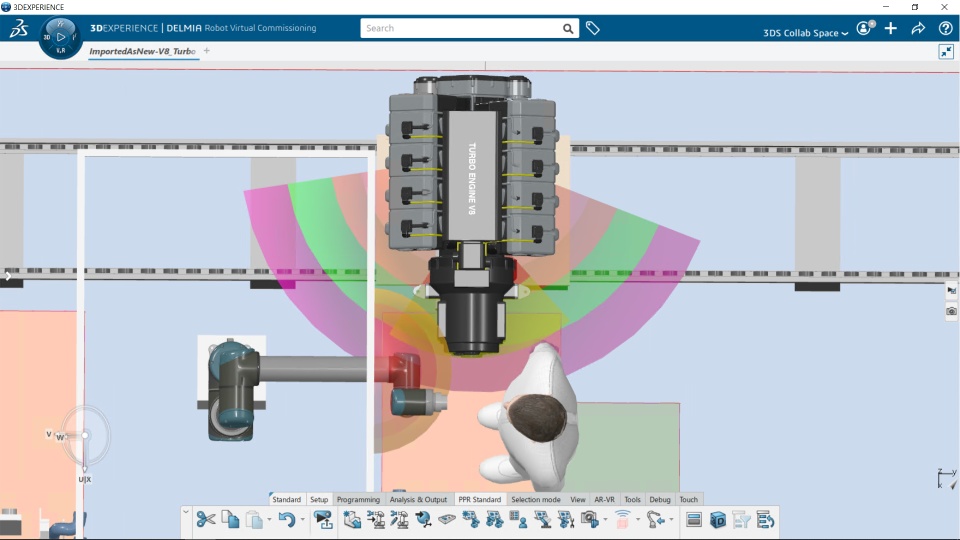Click the Copy icon in toolbar
Screen dimensions: 960x540
[x=230, y=520]
